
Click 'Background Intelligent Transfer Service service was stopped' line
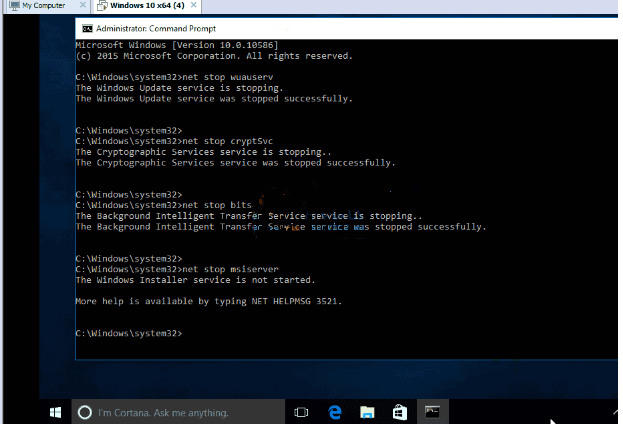click(281, 227)
